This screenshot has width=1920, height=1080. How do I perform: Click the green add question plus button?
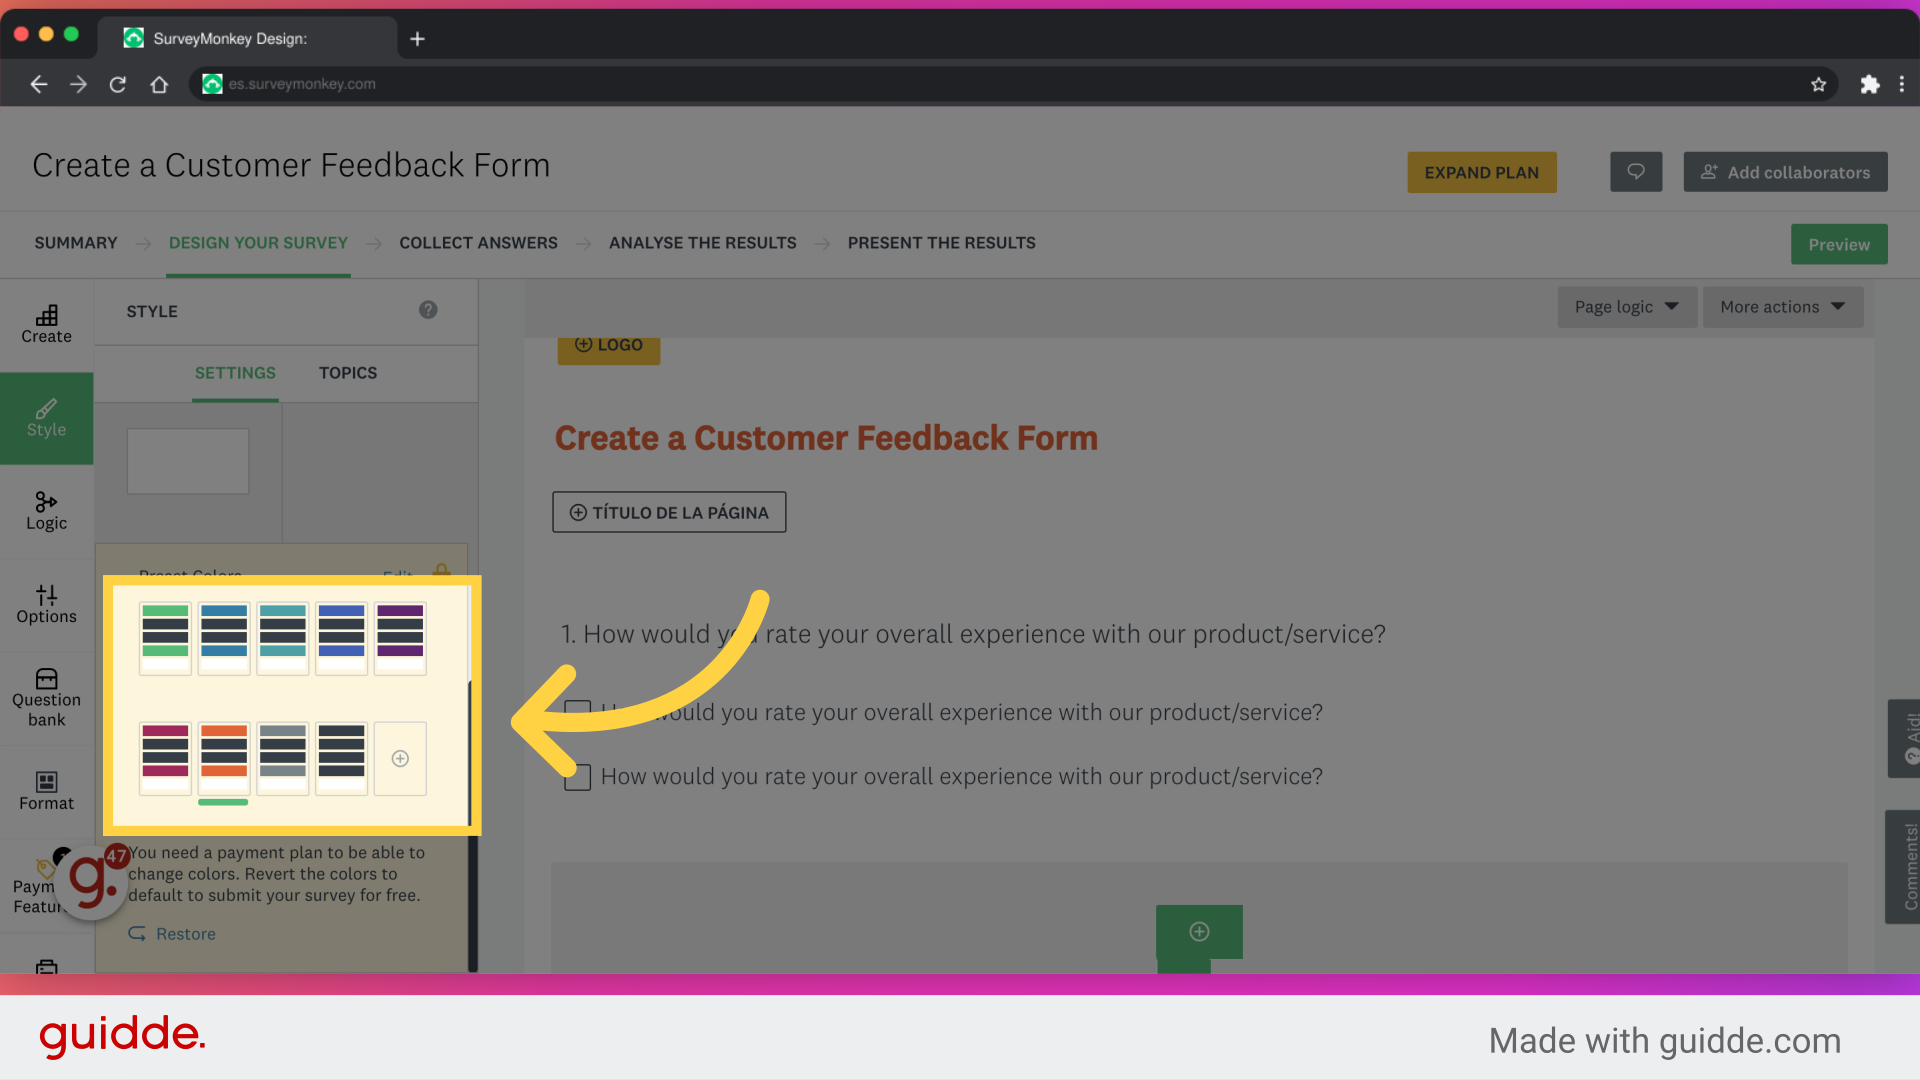1199,932
